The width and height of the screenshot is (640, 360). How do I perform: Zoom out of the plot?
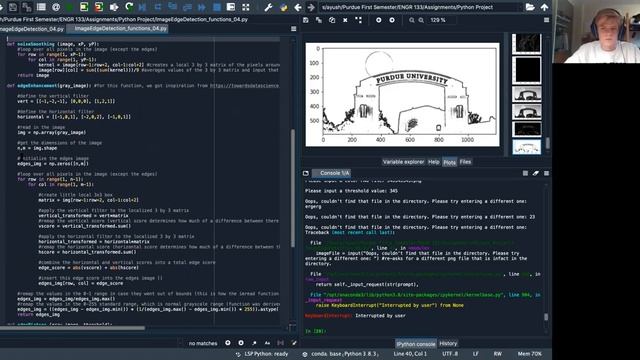click(411, 20)
